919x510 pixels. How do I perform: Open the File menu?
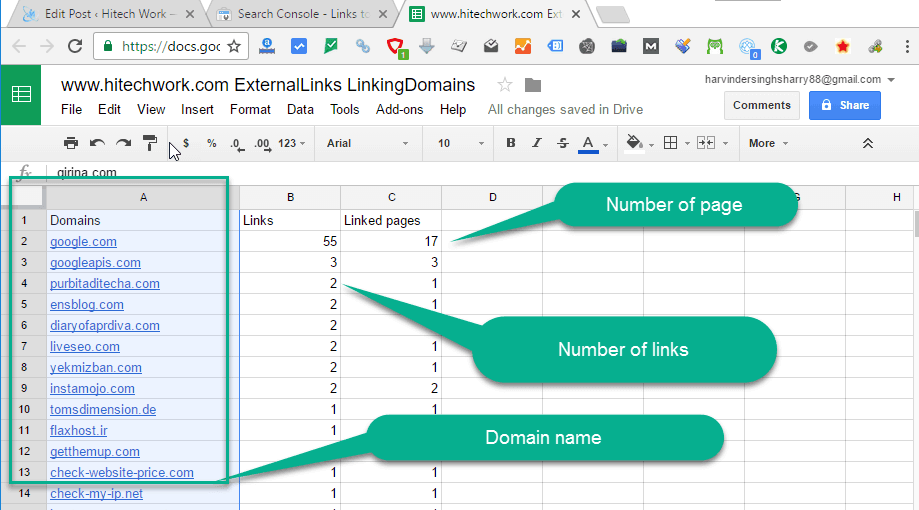point(72,110)
